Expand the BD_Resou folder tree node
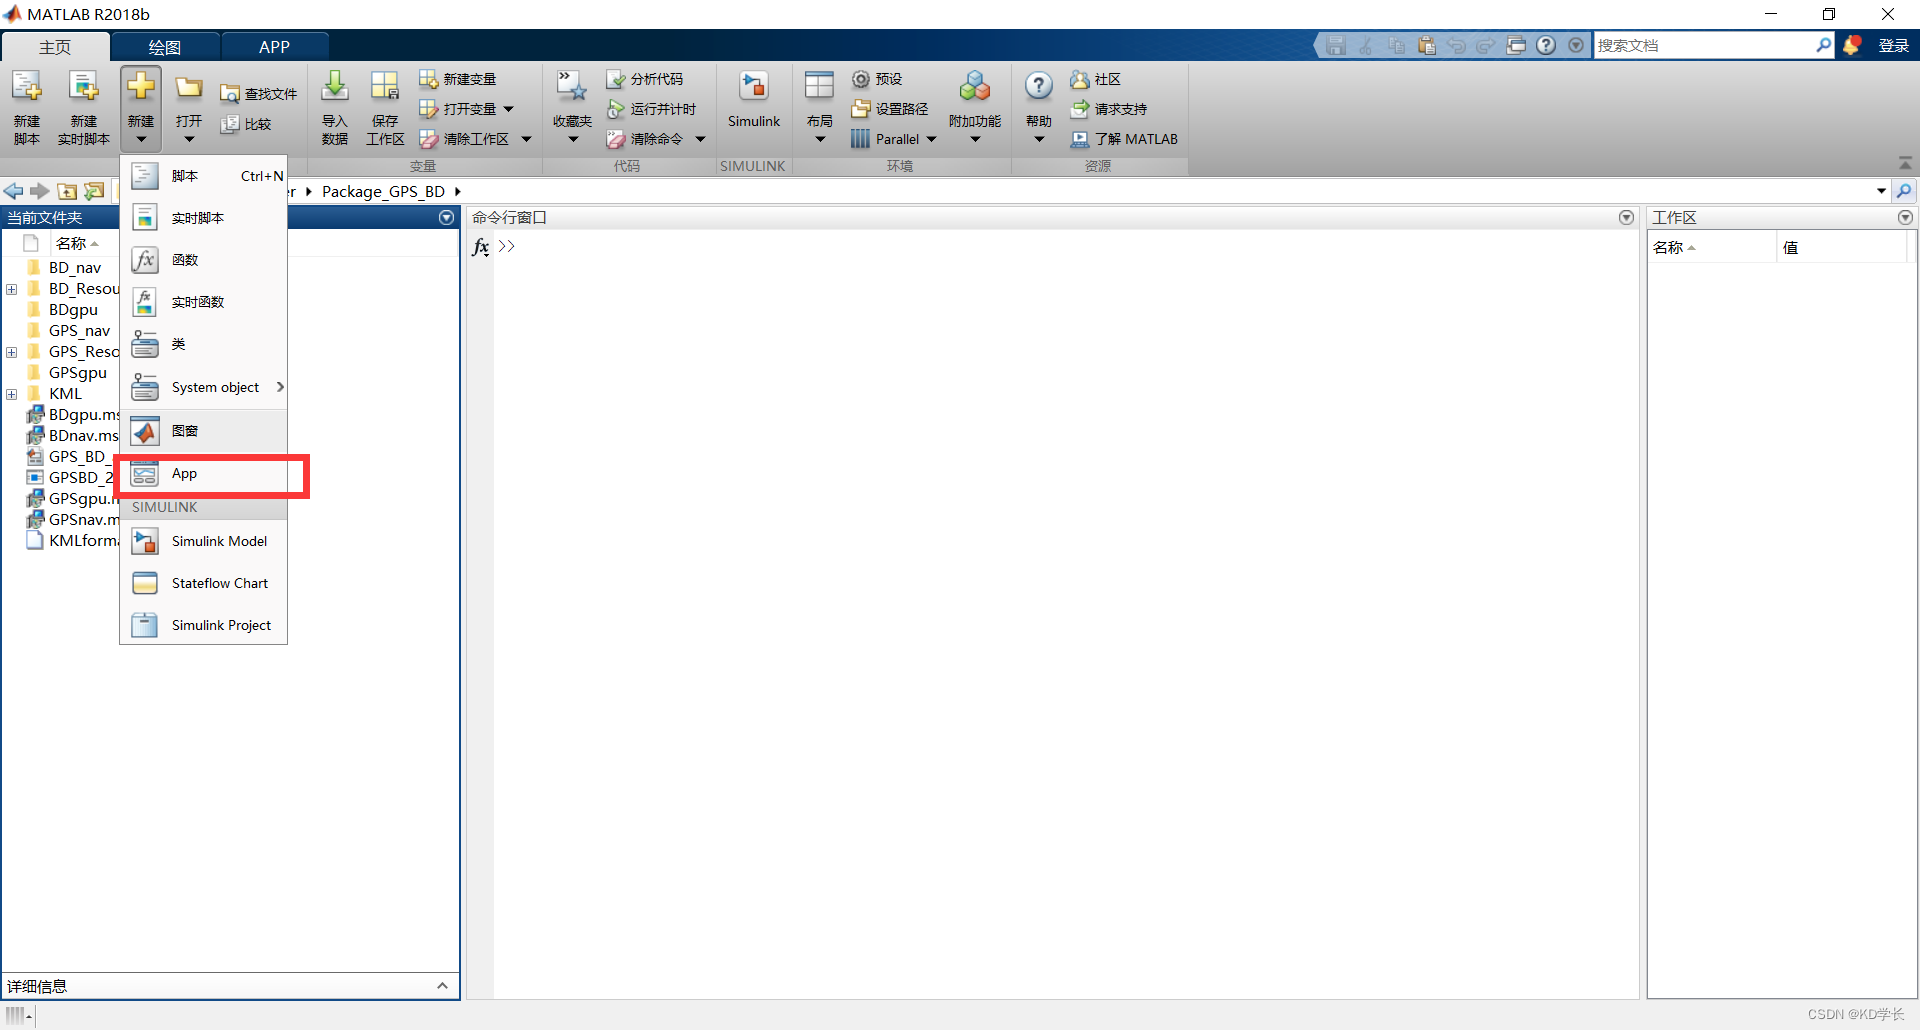1920x1030 pixels. (x=12, y=289)
